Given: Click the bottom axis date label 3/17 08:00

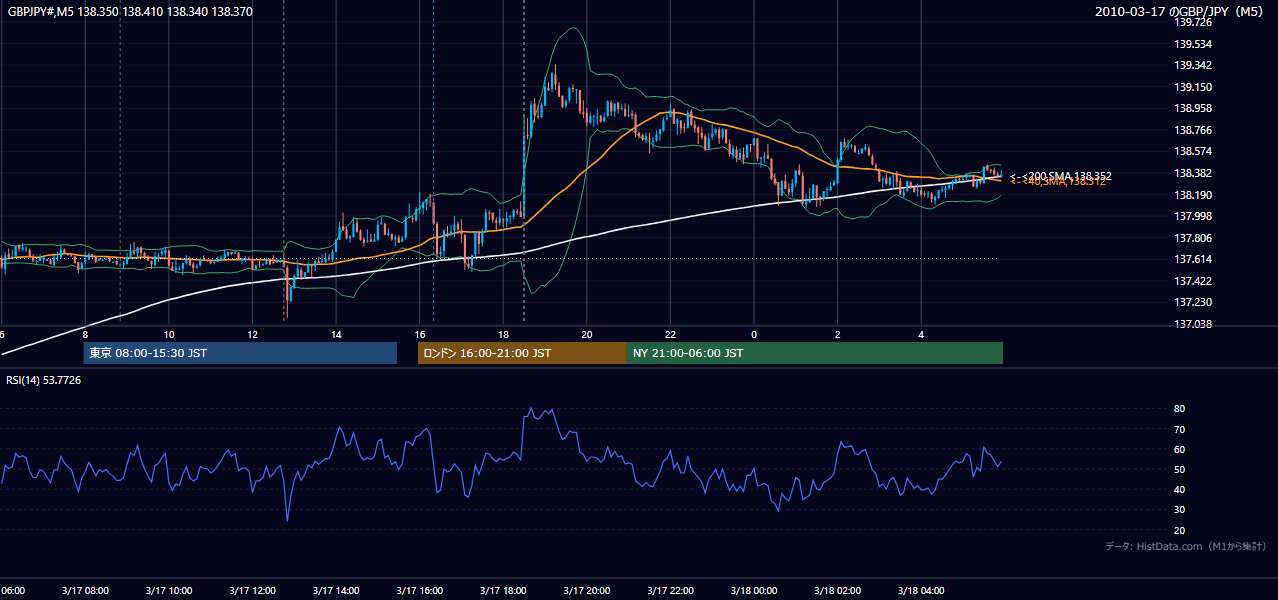Looking at the screenshot, I should coord(85,591).
